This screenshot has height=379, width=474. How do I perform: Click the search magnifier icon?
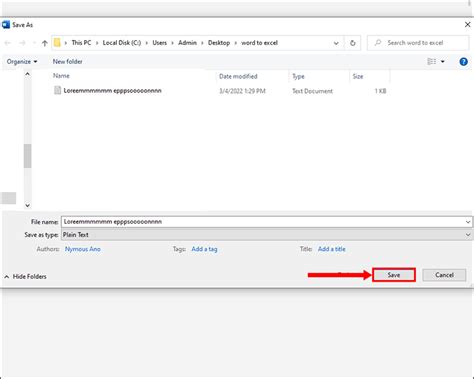pos(378,43)
